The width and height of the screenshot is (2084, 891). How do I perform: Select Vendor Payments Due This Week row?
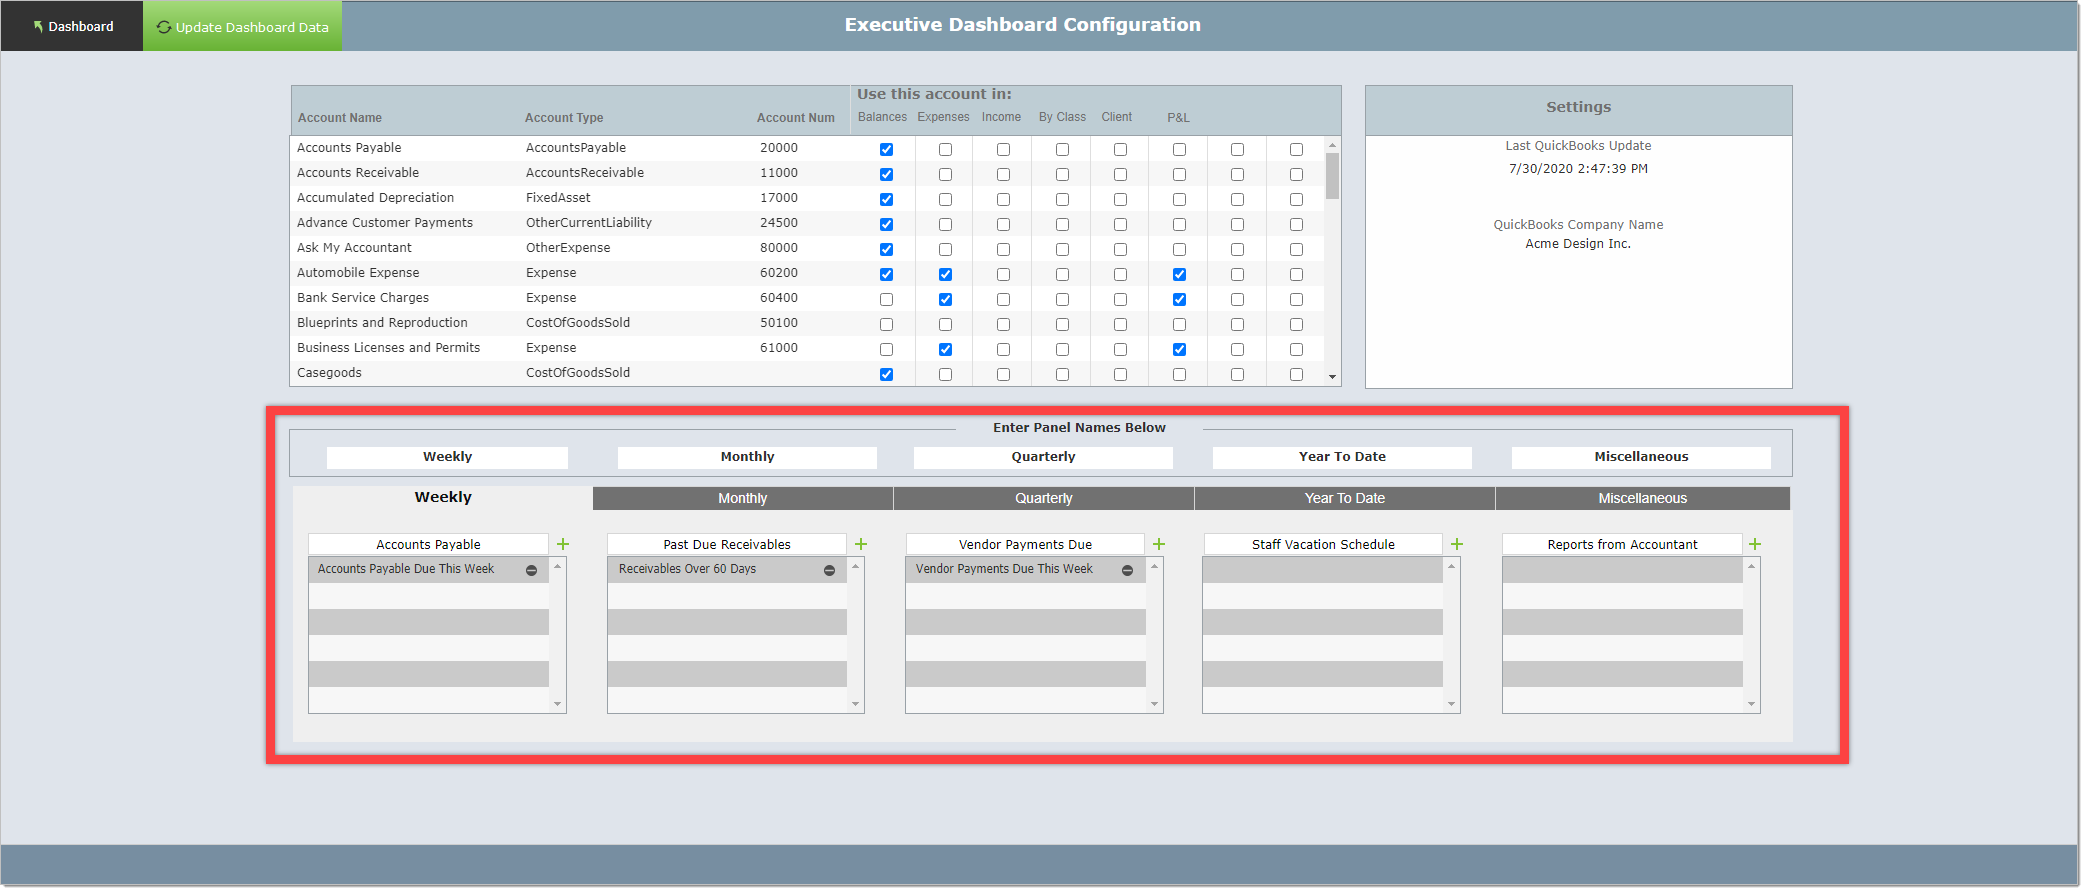pos(1025,570)
